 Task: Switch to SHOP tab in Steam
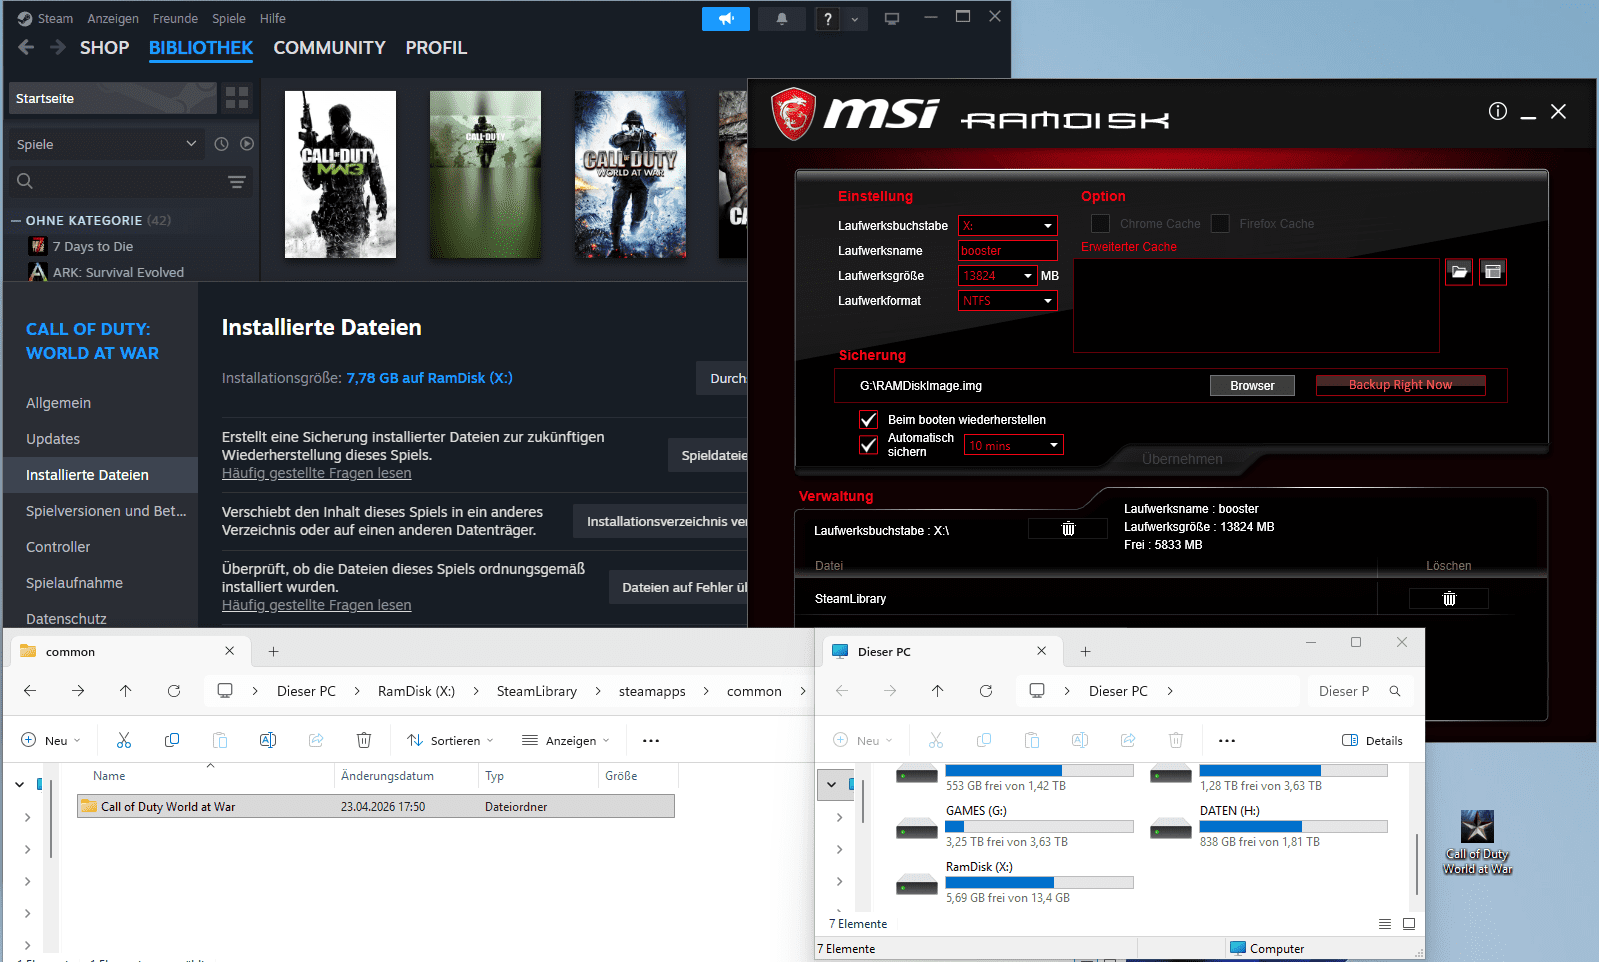pyautogui.click(x=104, y=48)
